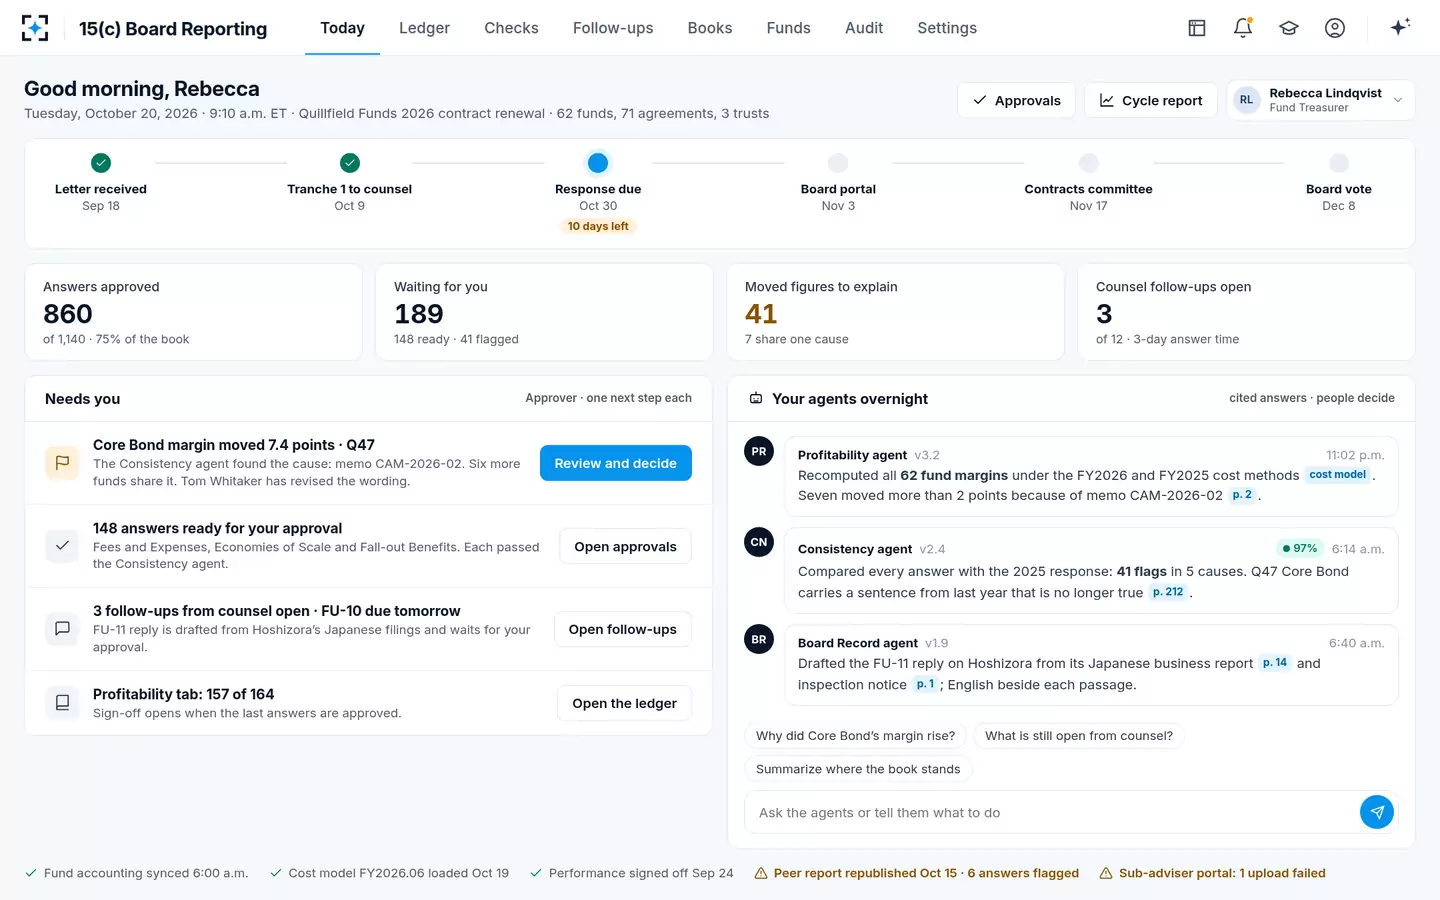Open the Cycle report button

click(x=1151, y=100)
